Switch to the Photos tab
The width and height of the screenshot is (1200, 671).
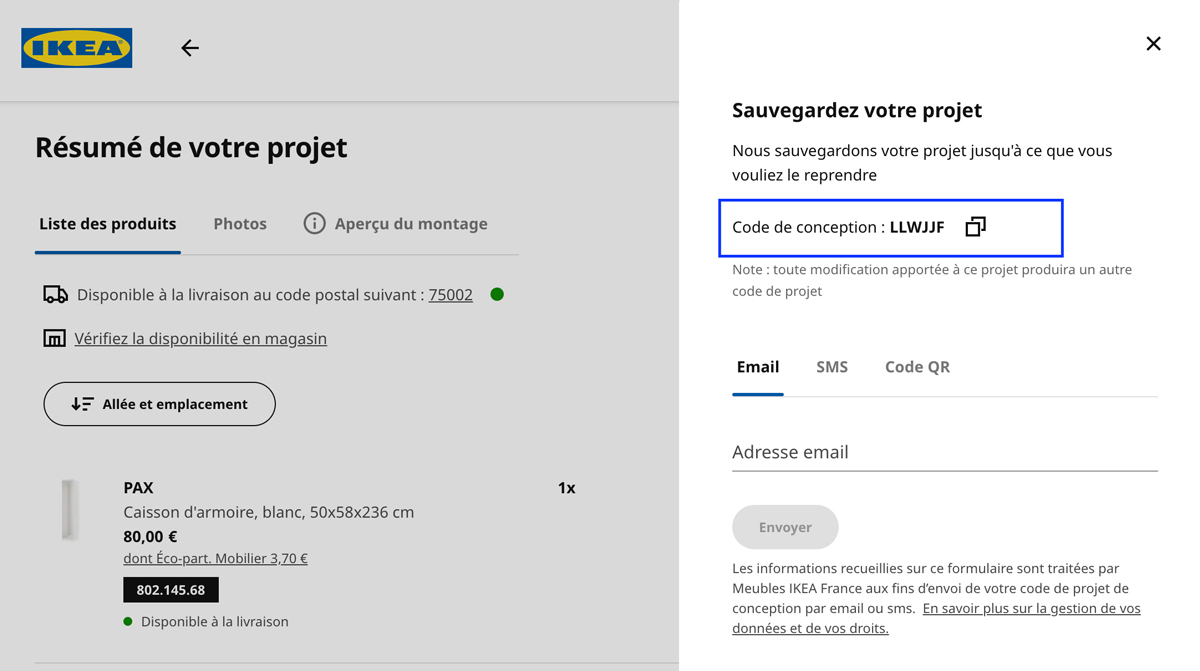240,224
